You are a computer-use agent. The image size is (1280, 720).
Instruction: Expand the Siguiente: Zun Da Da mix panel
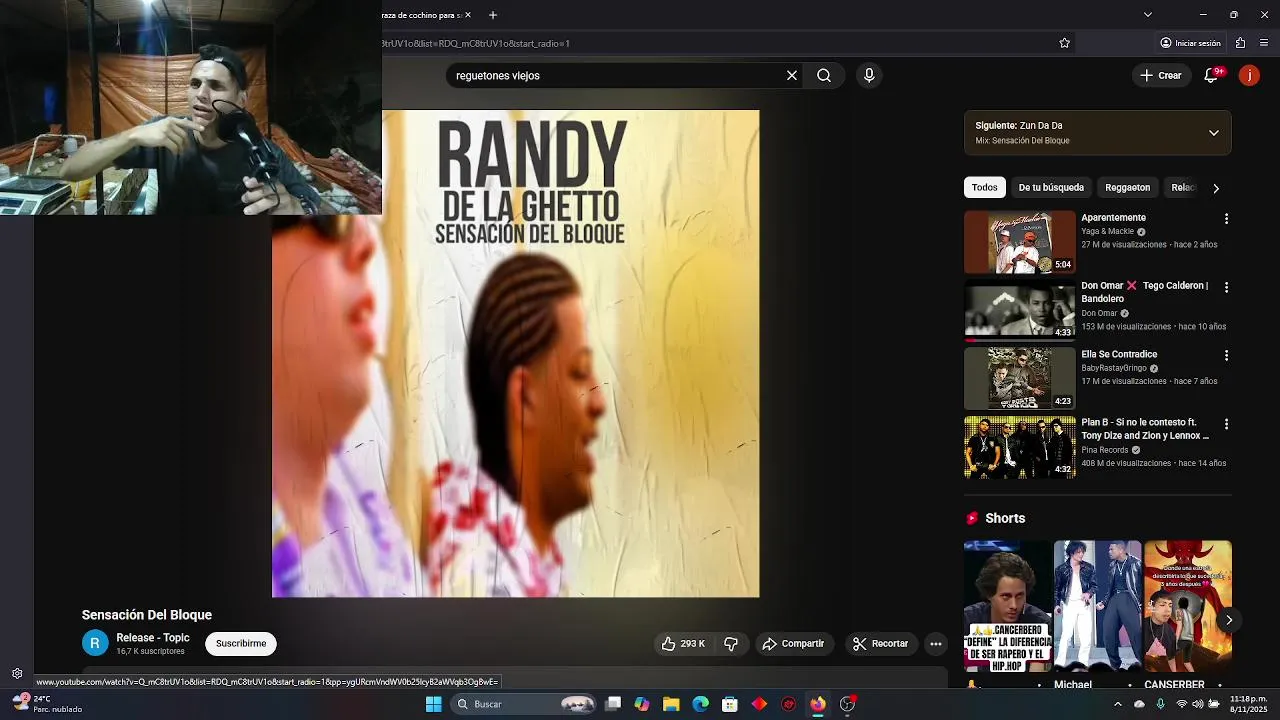(1213, 133)
